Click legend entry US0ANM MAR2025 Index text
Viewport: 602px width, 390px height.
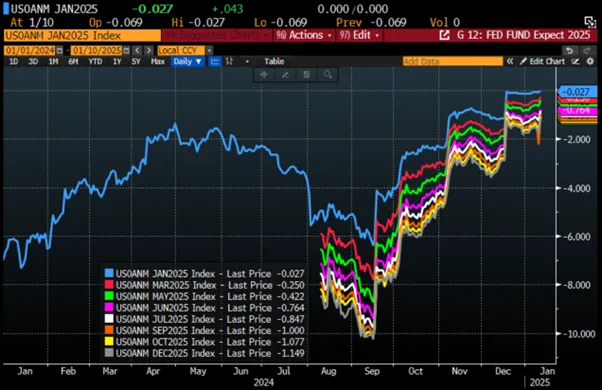point(166,285)
